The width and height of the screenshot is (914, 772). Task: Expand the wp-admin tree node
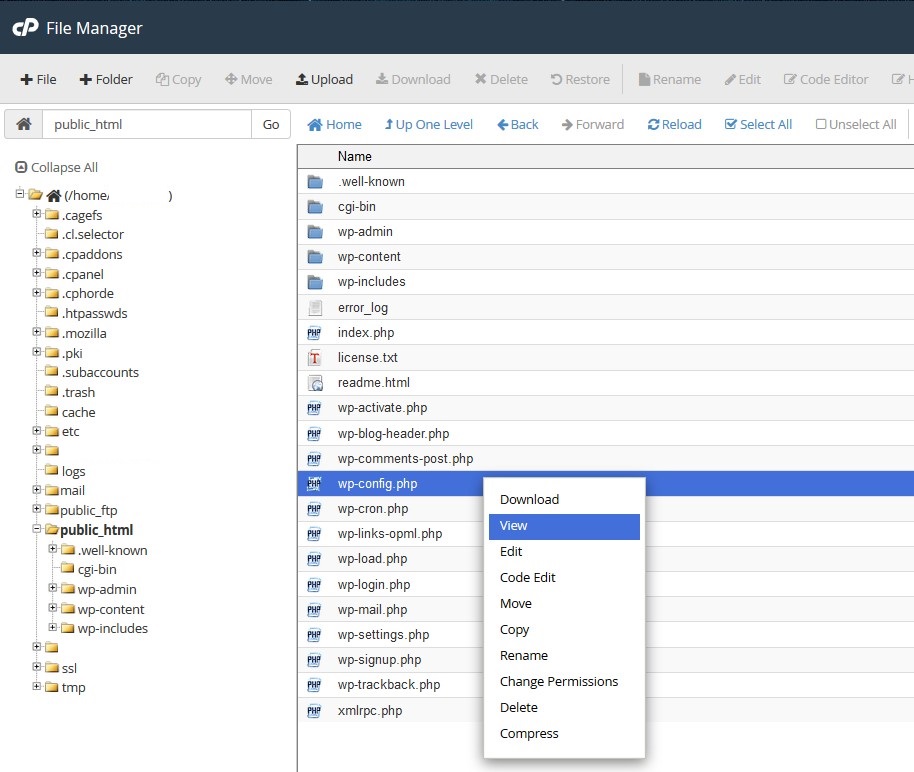tap(52, 588)
